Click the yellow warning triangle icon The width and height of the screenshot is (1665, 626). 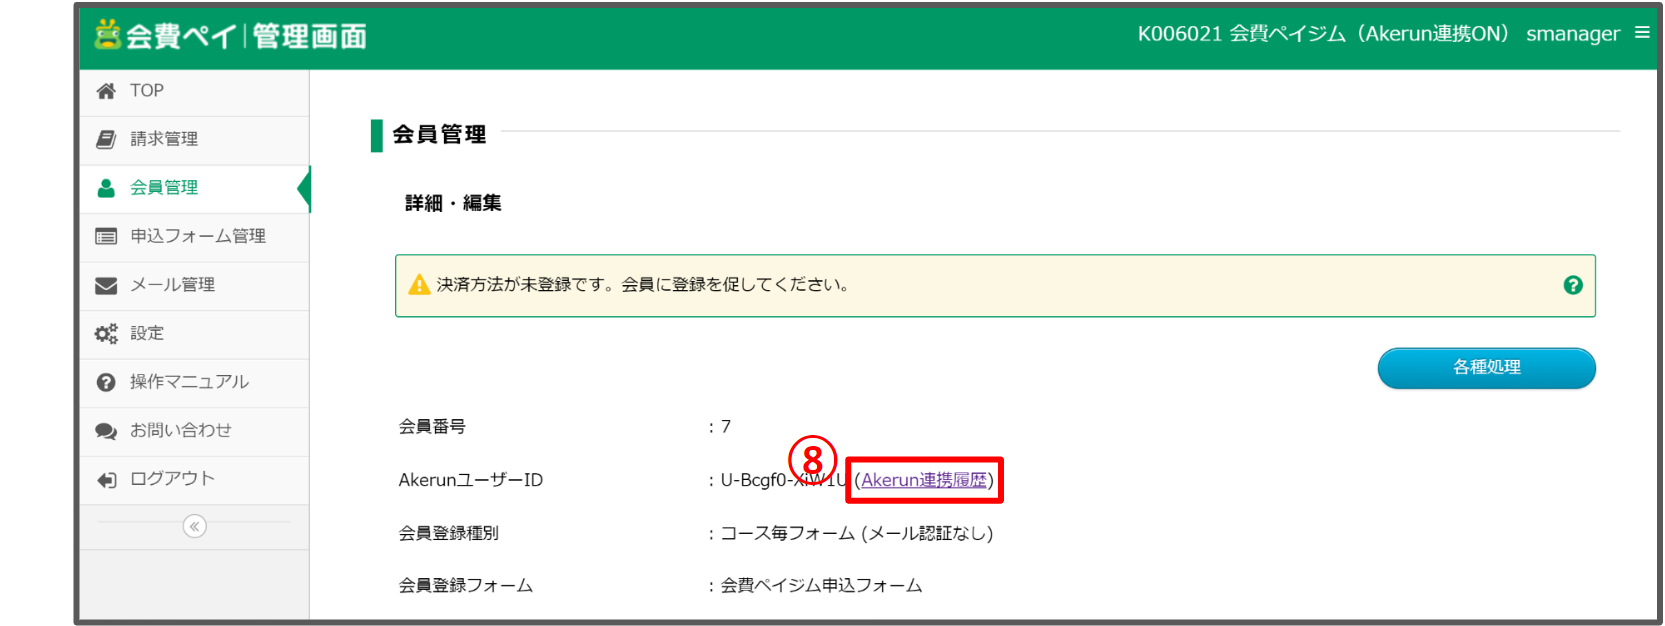tap(419, 285)
